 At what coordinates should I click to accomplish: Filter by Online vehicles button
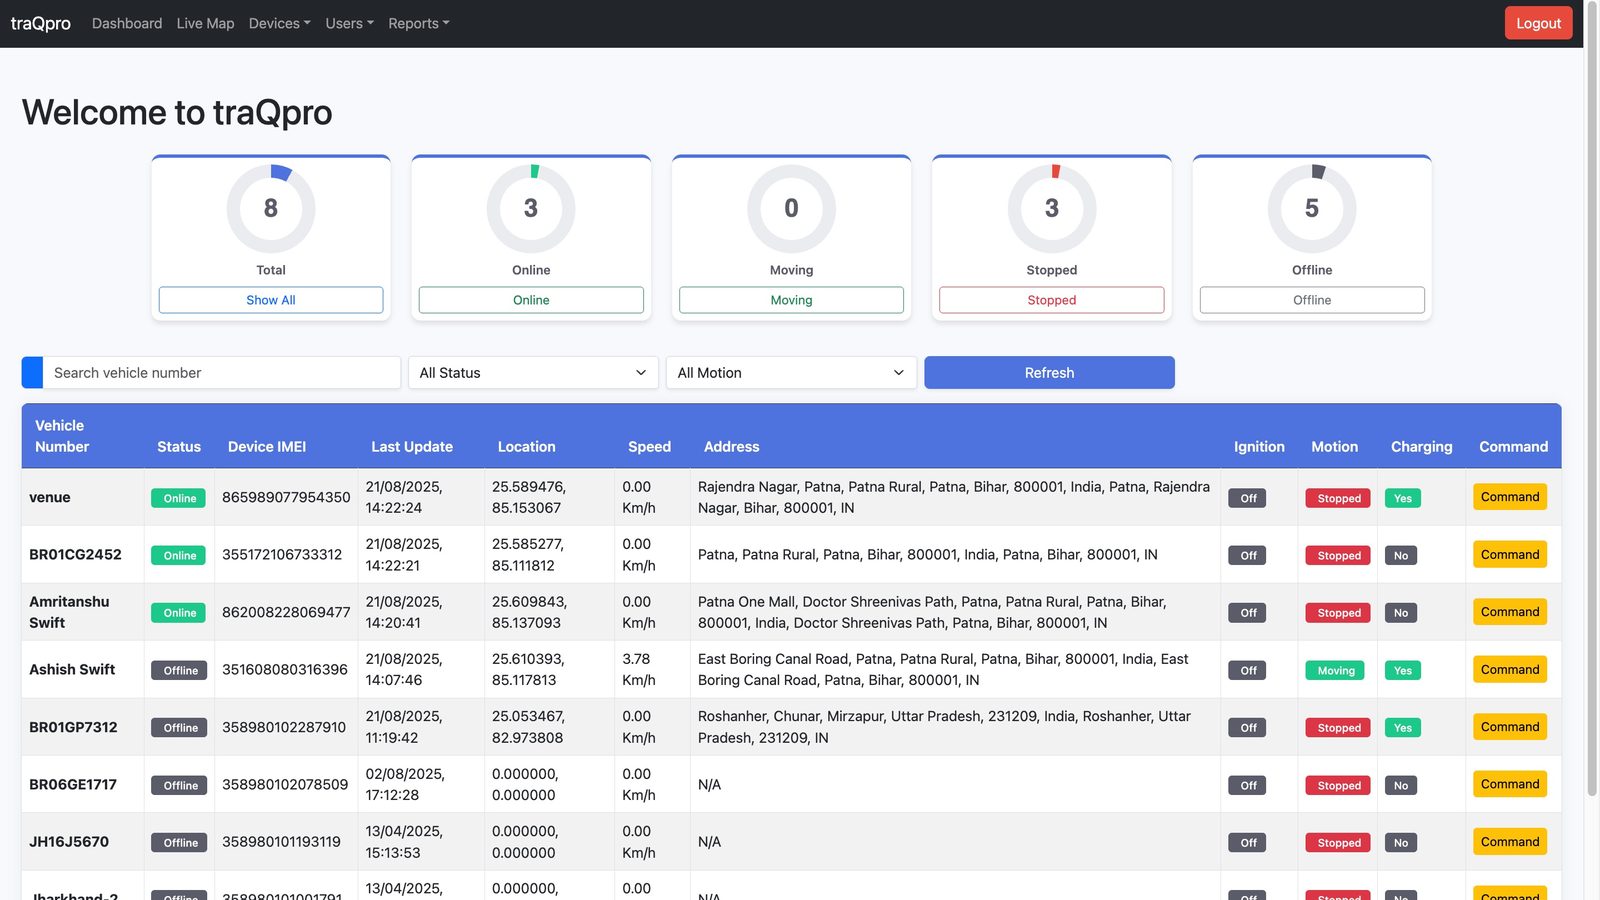[x=531, y=300]
